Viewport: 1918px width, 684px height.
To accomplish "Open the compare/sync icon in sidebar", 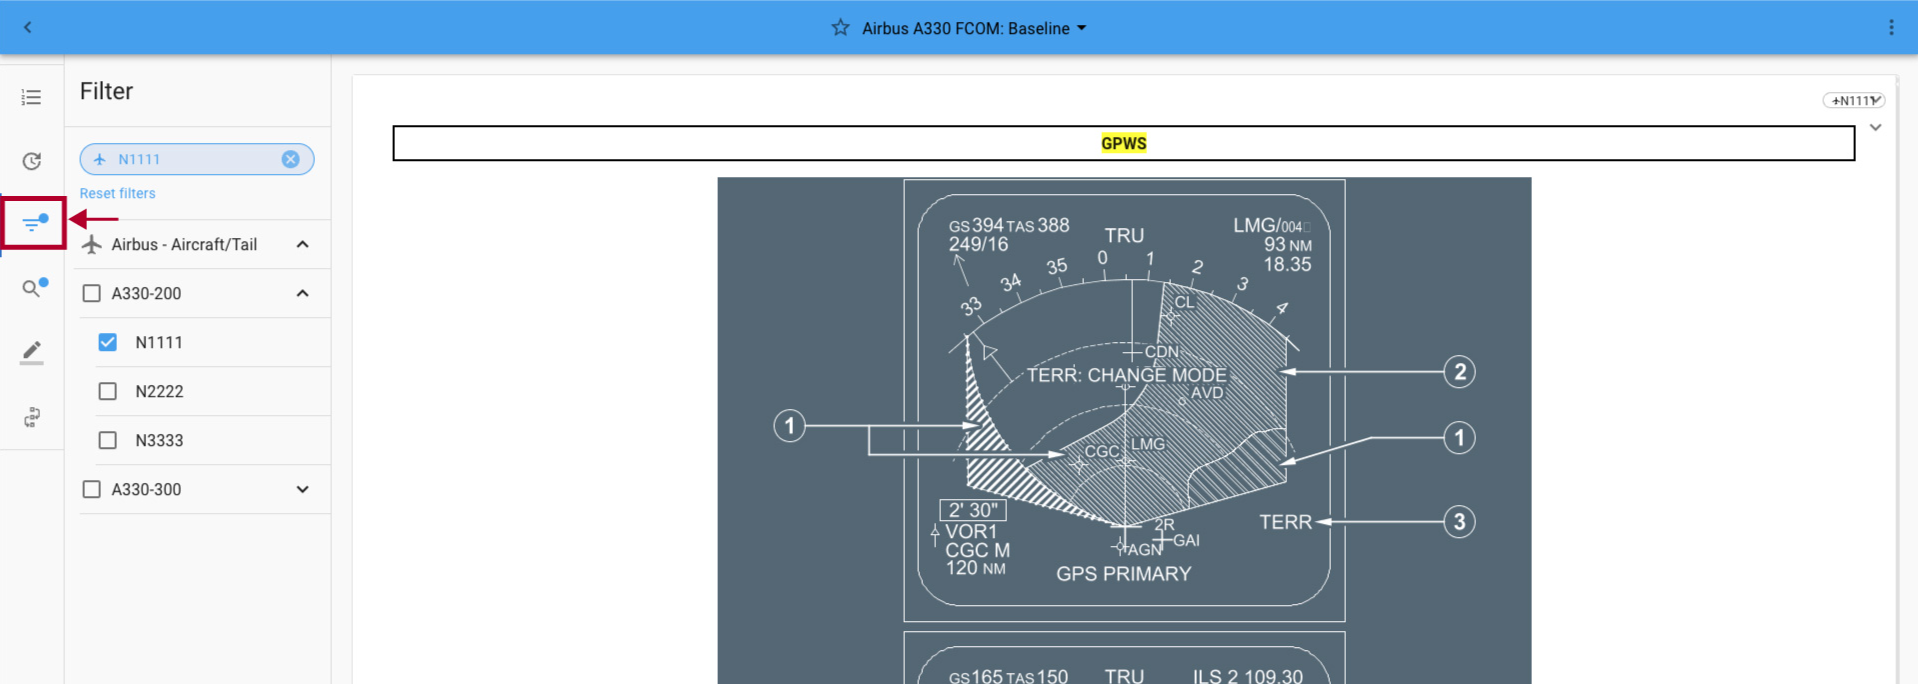I will 31,417.
